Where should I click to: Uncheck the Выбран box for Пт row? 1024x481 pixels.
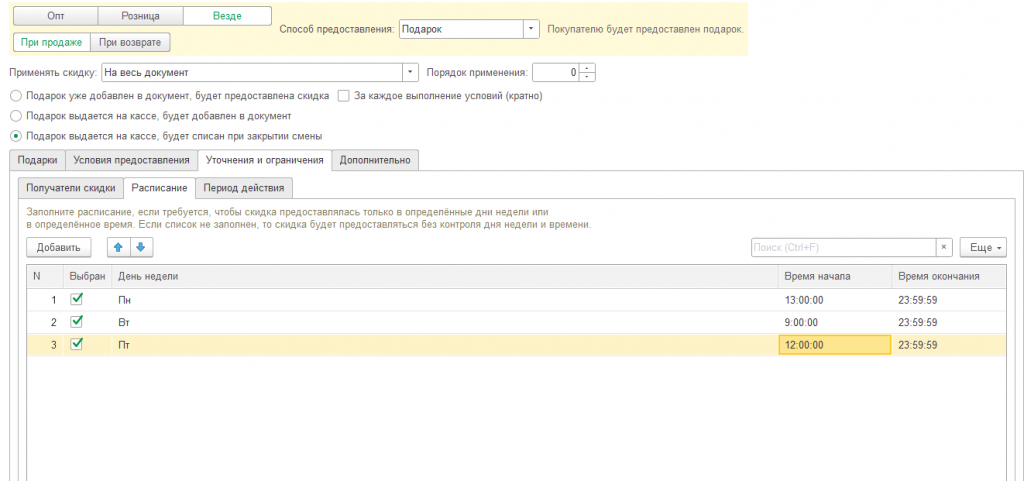pyautogui.click(x=76, y=343)
